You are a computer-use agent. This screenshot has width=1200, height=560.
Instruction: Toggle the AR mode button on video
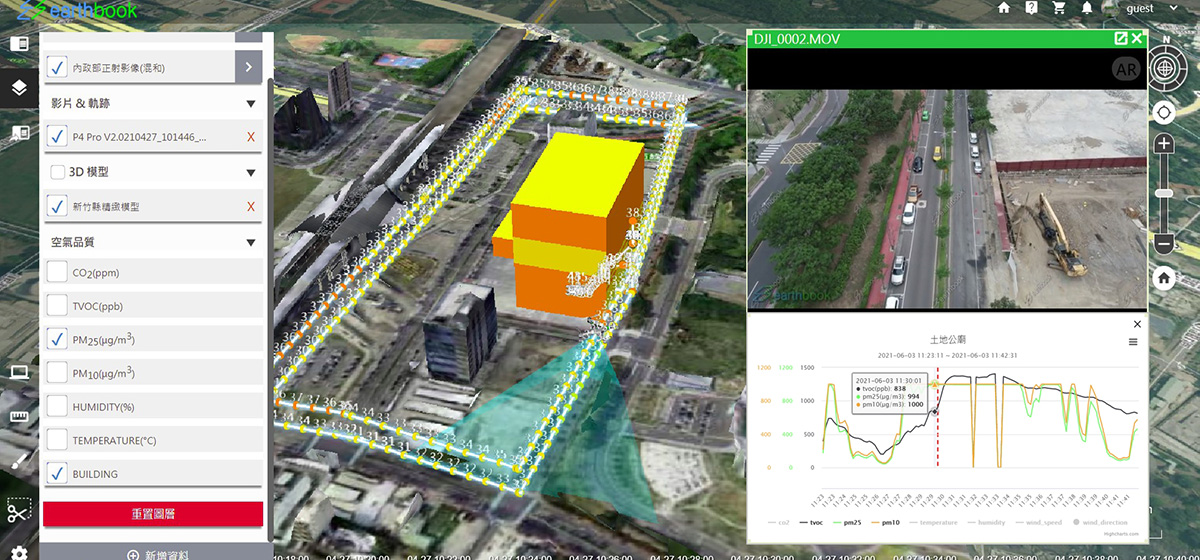coord(1125,68)
